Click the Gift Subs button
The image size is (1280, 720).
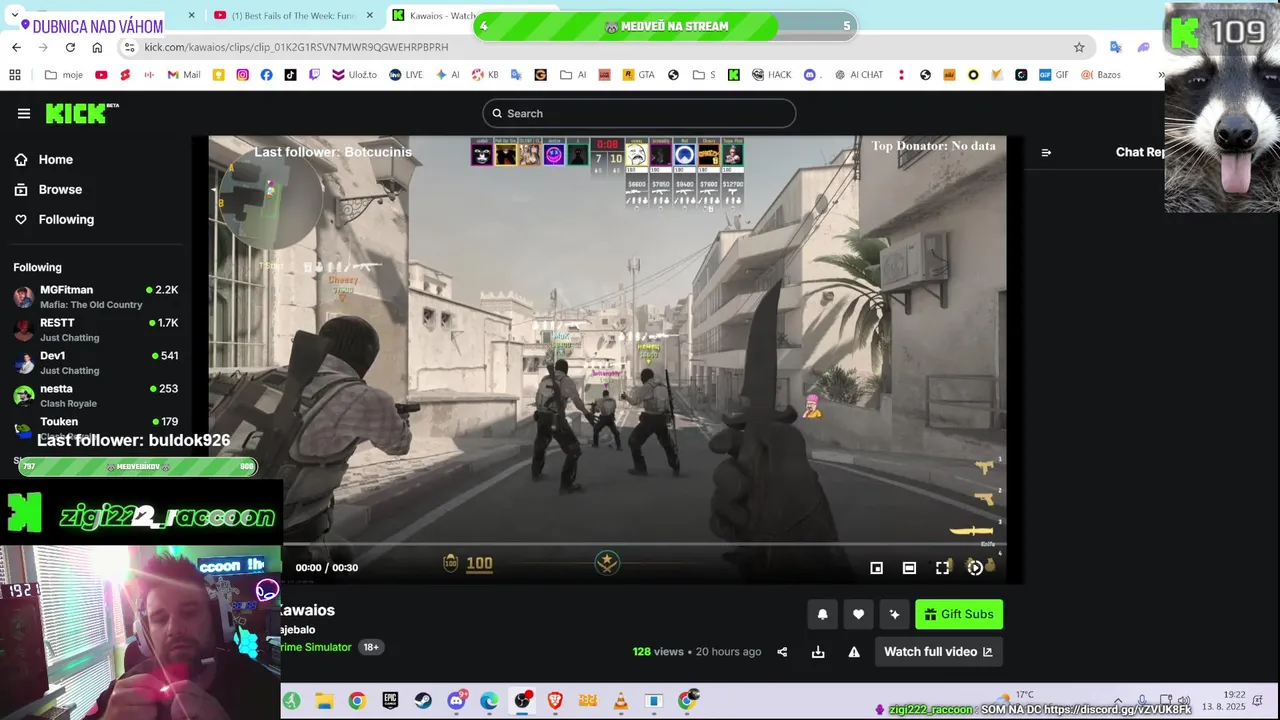(x=959, y=614)
